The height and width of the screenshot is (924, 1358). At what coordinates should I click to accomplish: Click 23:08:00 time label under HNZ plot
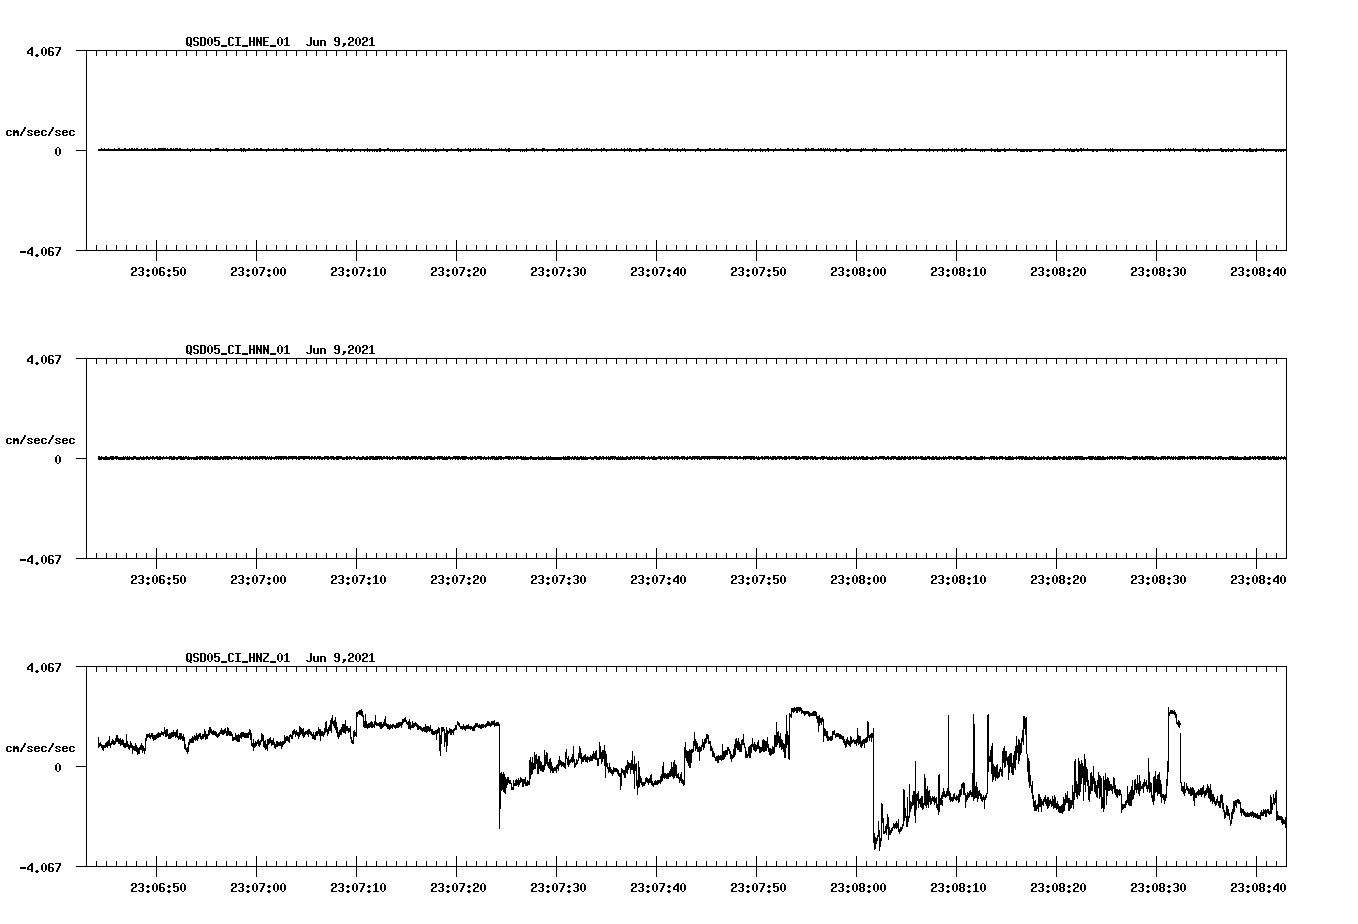click(858, 888)
